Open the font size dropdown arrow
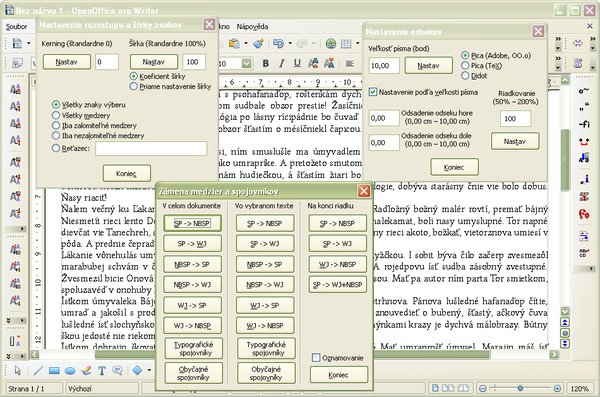600x397 pixels. point(246,63)
